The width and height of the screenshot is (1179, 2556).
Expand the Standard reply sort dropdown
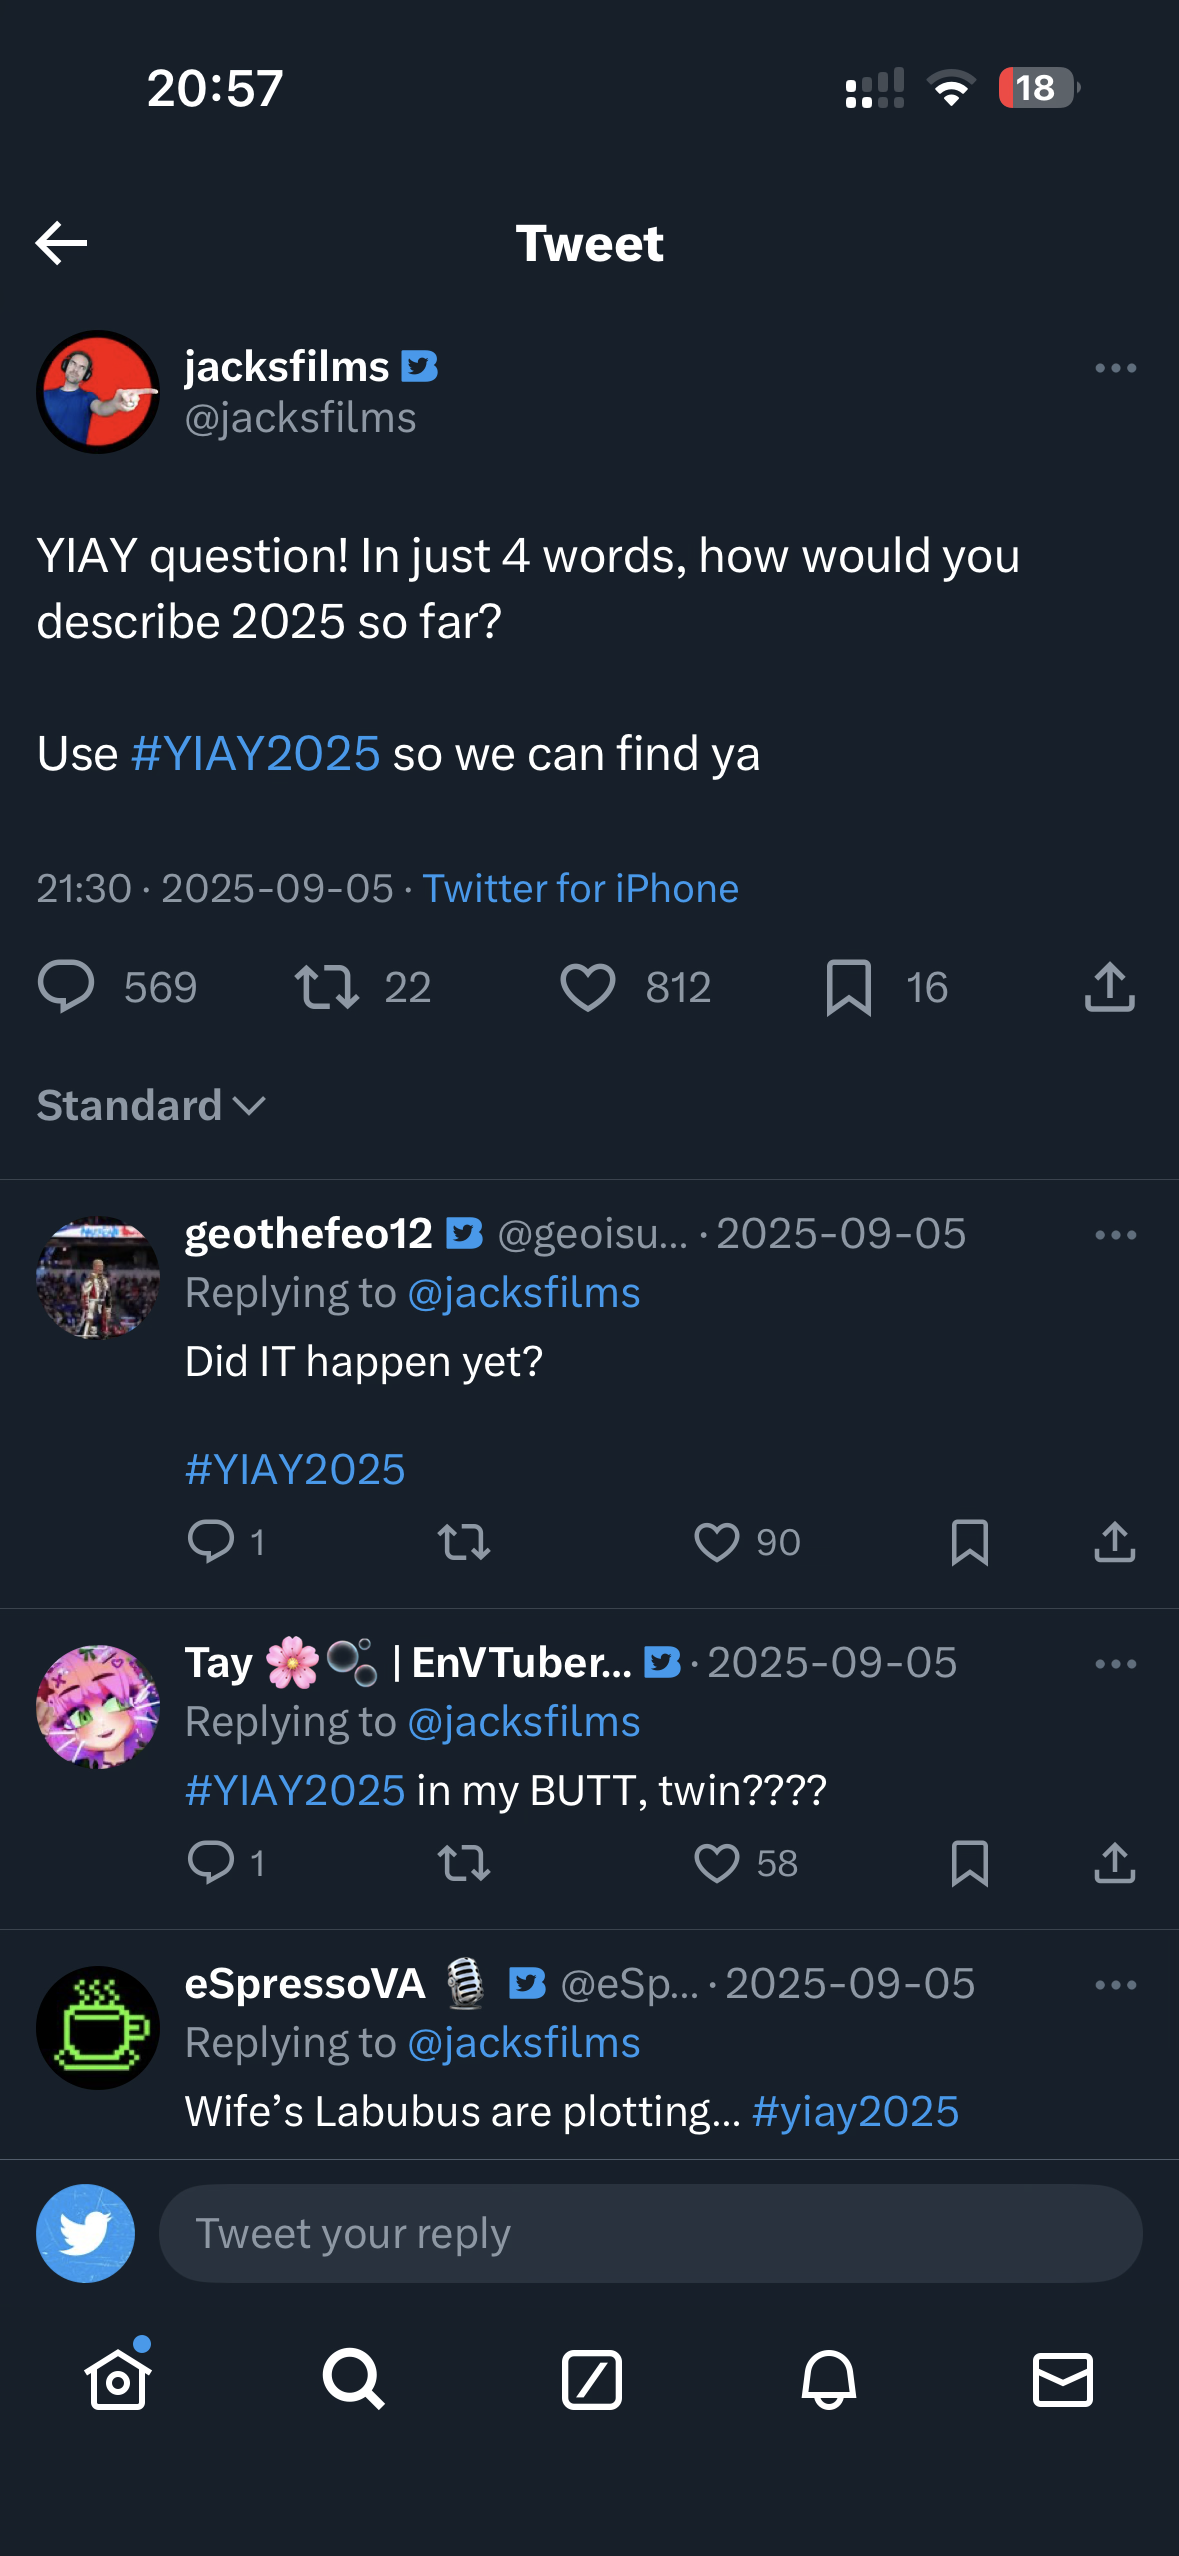(x=151, y=1105)
